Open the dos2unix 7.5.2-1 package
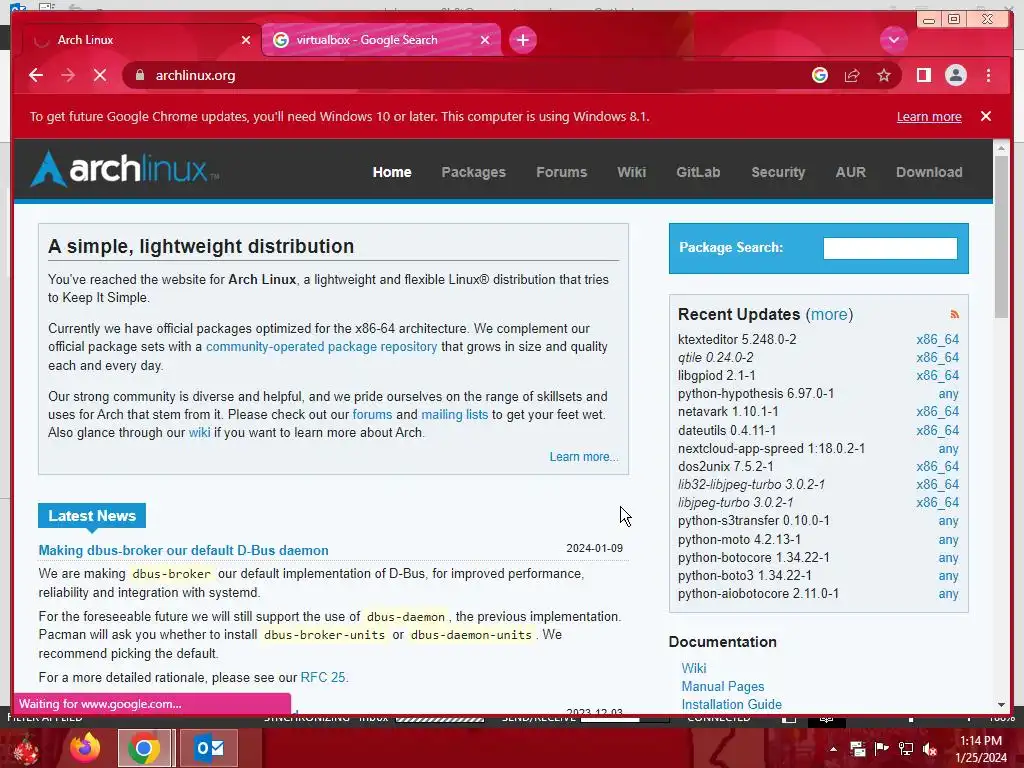The width and height of the screenshot is (1024, 768). point(726,467)
